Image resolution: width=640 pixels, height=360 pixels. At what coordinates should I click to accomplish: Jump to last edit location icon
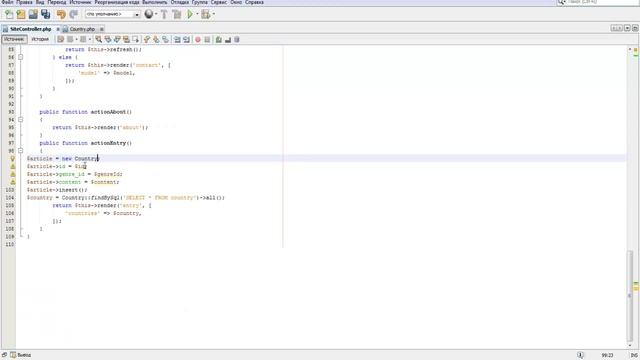coord(60,40)
